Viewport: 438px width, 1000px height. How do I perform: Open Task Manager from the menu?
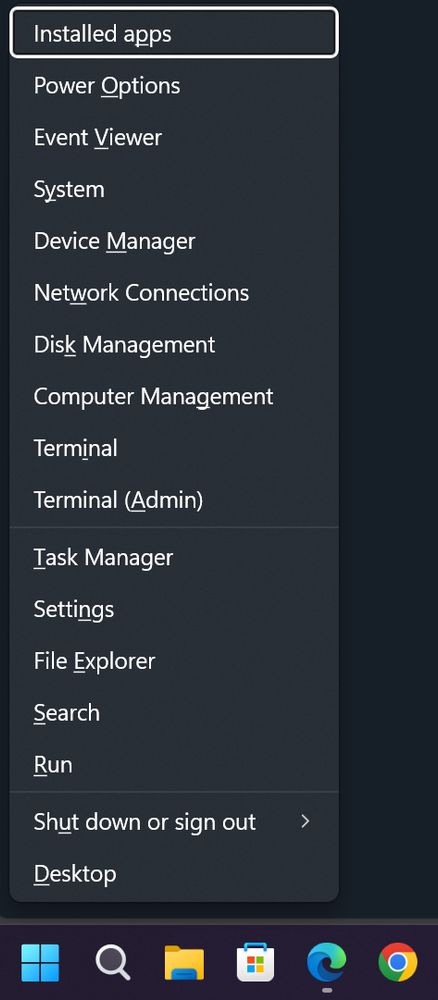click(174, 557)
